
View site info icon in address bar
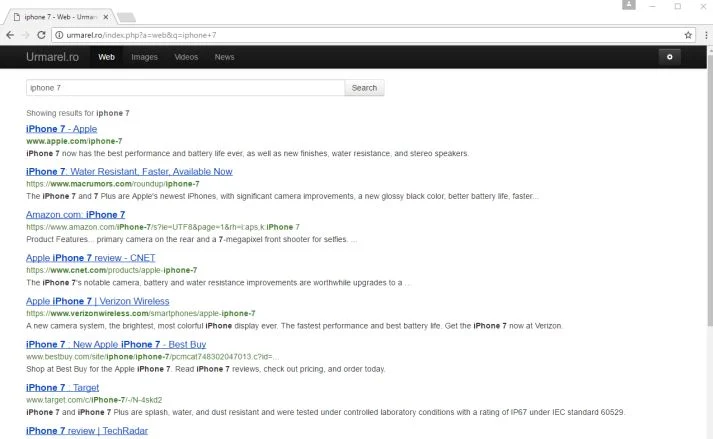pyautogui.click(x=59, y=35)
